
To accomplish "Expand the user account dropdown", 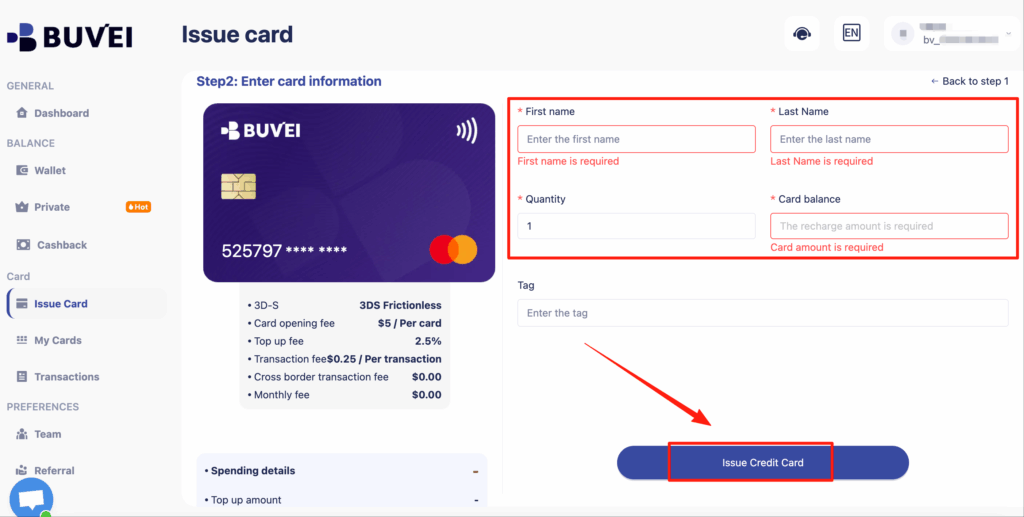I will point(1007,33).
